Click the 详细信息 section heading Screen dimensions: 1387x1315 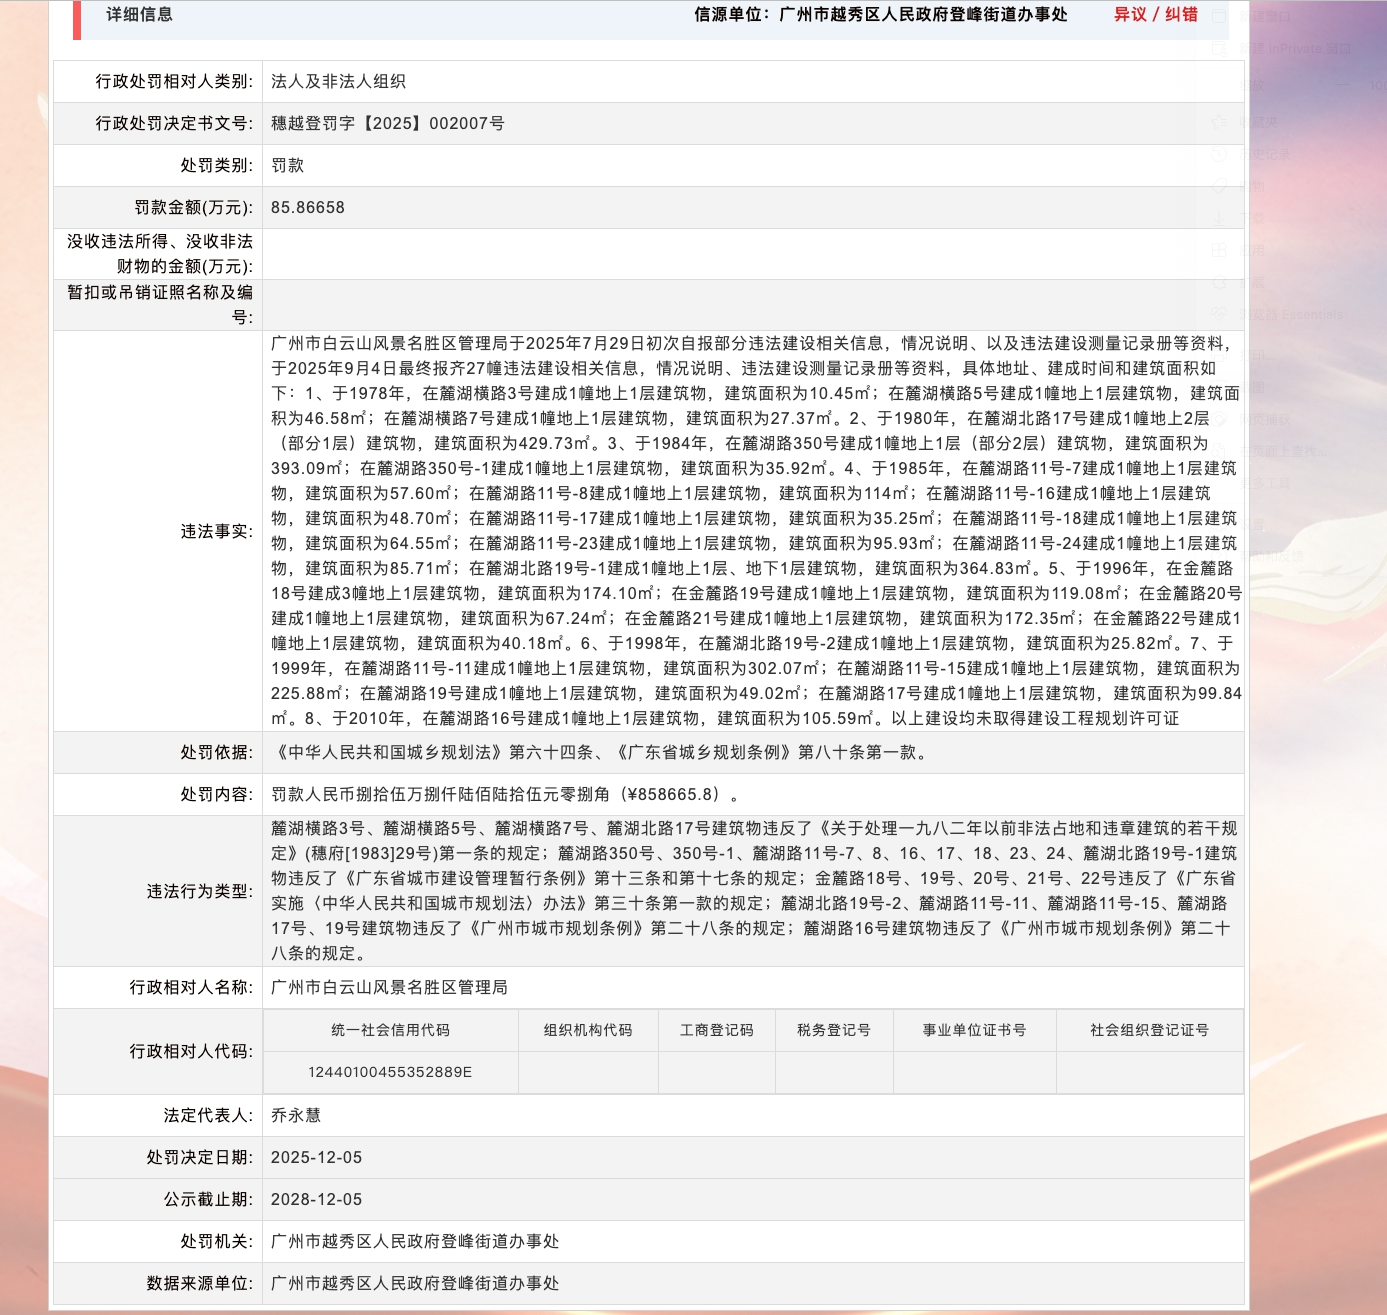pyautogui.click(x=139, y=15)
